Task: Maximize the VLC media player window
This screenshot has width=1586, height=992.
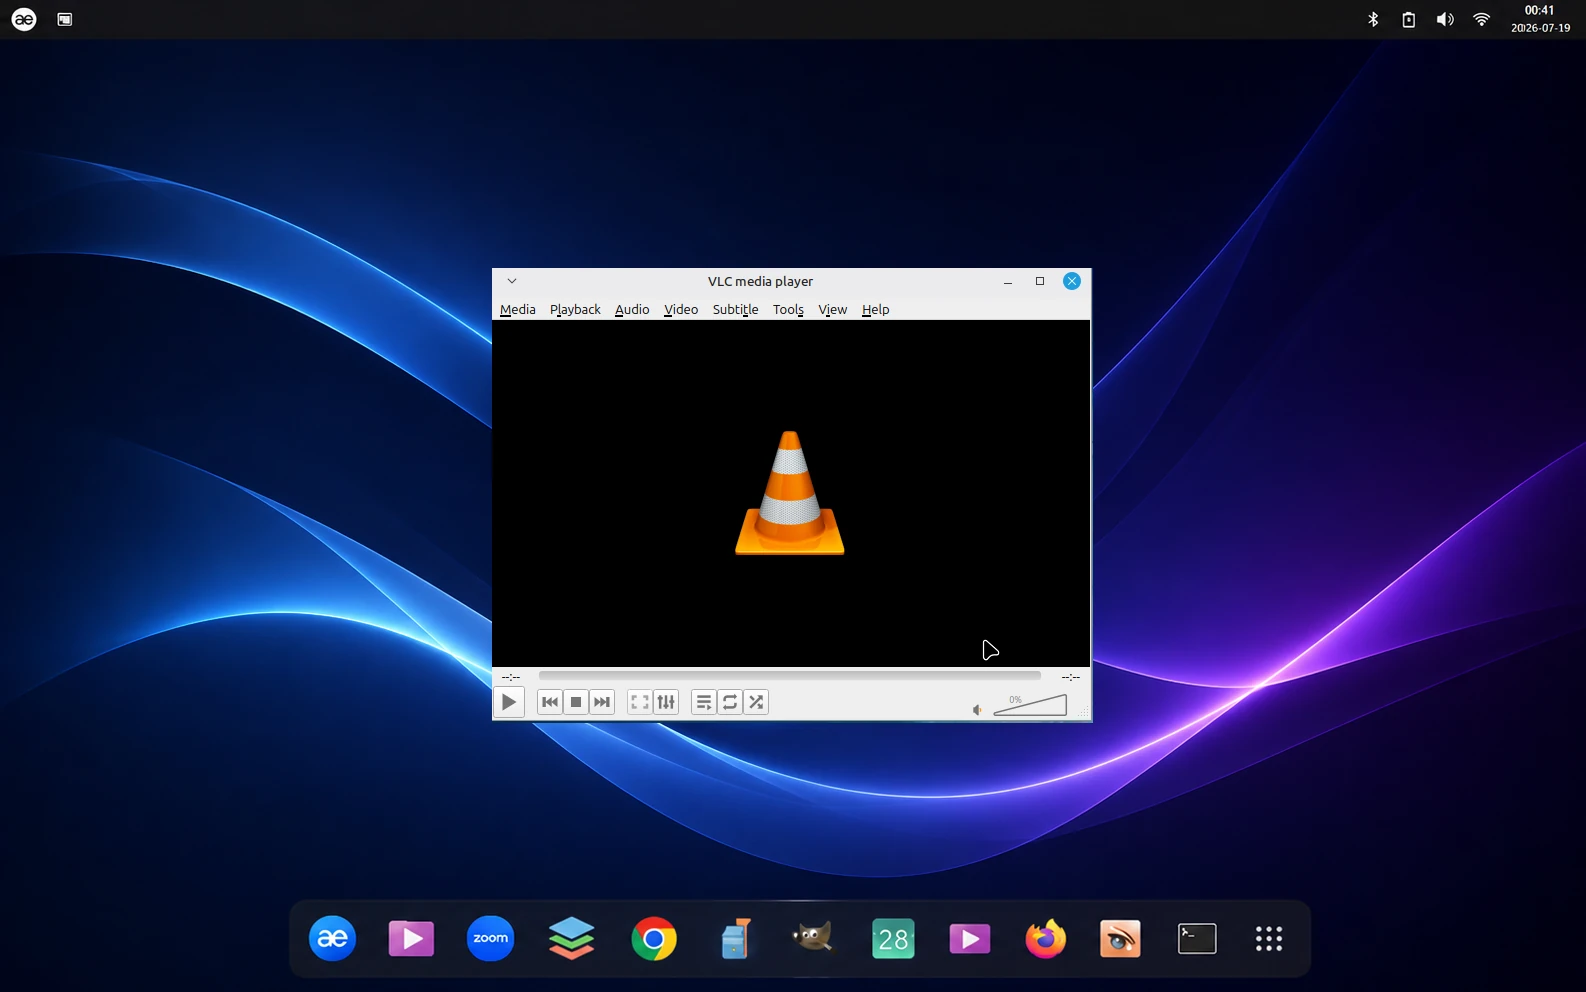Action: (1040, 281)
